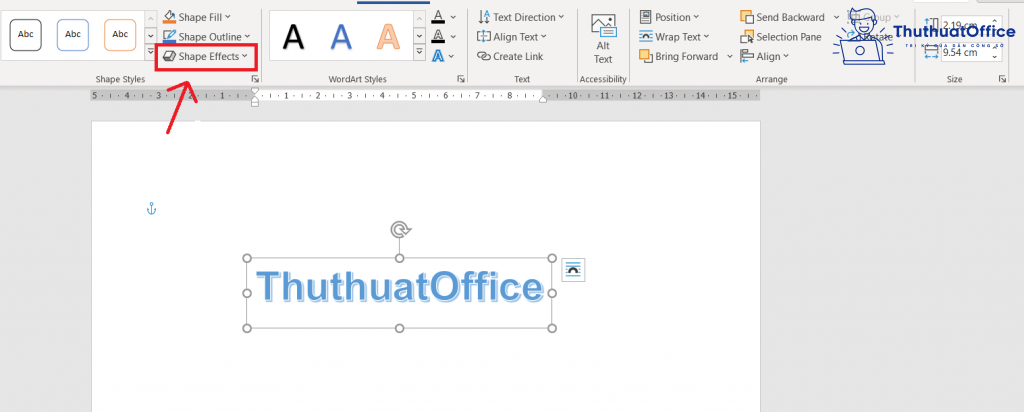Open the Align Text dropdown
Viewport: 1024px width, 412px height.
[512, 37]
